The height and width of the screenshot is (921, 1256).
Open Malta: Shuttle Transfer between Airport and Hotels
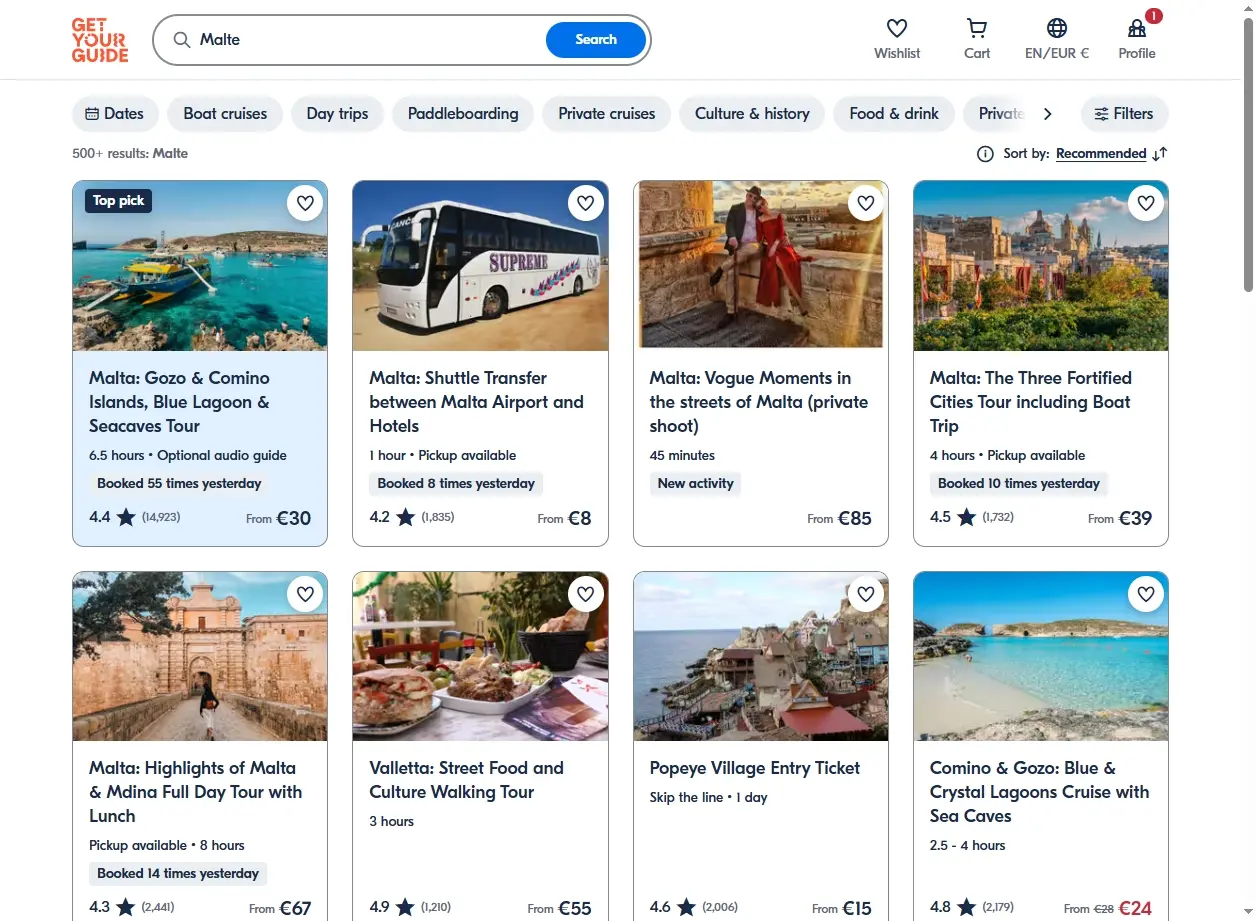pyautogui.click(x=477, y=402)
